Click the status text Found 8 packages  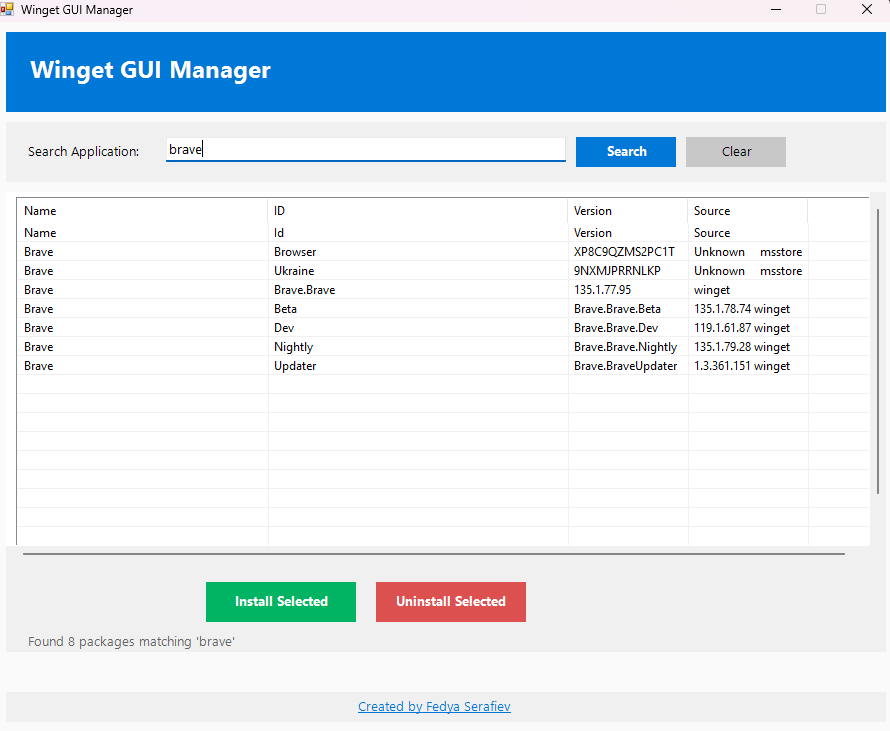click(x=131, y=641)
